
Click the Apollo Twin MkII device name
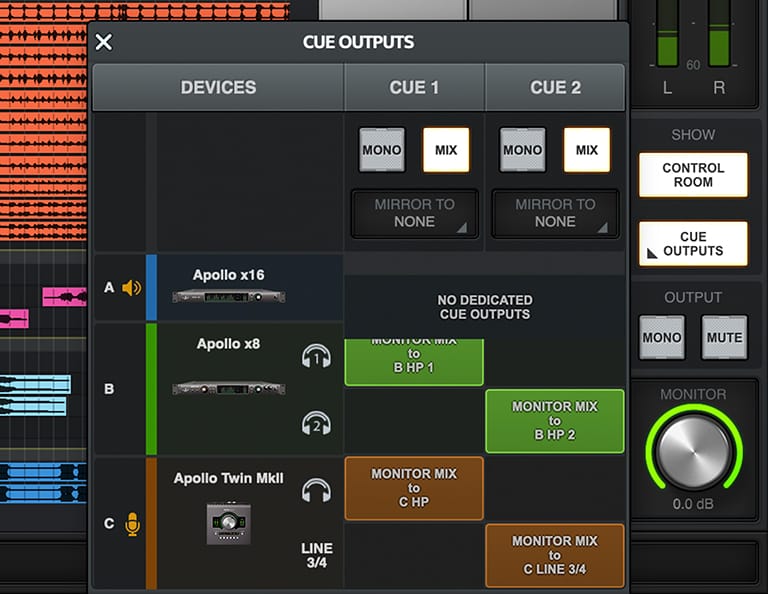(x=228, y=478)
